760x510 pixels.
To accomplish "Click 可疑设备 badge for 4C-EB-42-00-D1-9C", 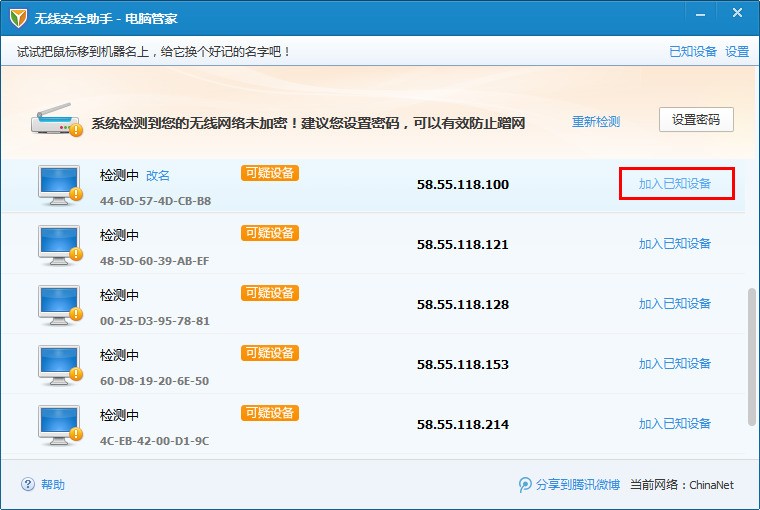I will point(269,414).
